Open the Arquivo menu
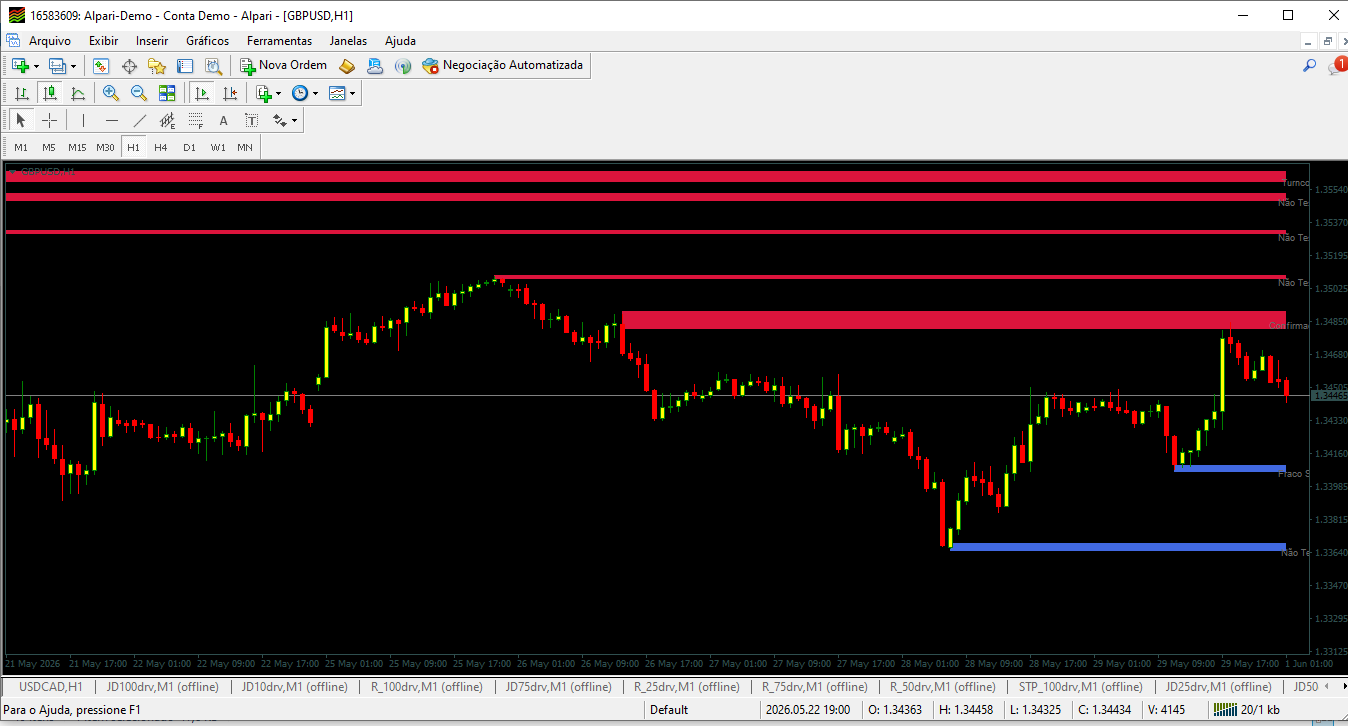Screen dimensions: 1348x726 click(50, 41)
